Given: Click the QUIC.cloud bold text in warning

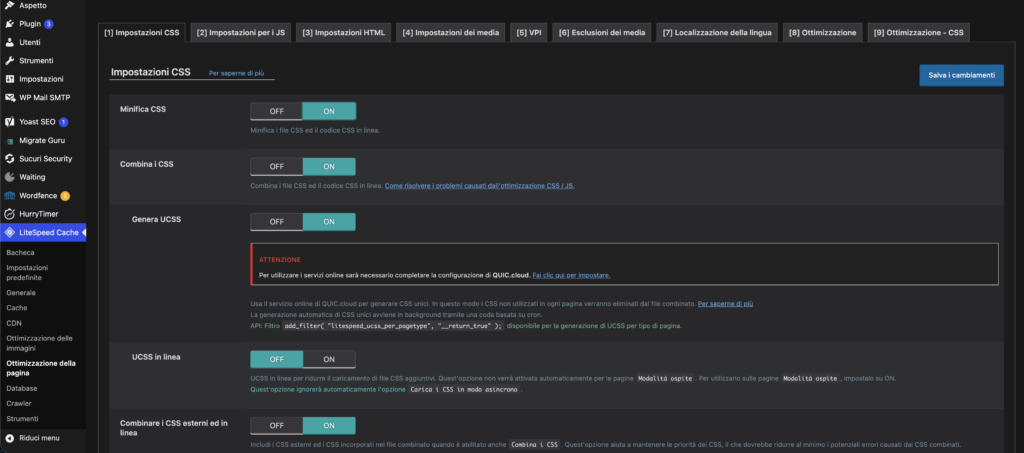Looking at the screenshot, I should [x=511, y=275].
